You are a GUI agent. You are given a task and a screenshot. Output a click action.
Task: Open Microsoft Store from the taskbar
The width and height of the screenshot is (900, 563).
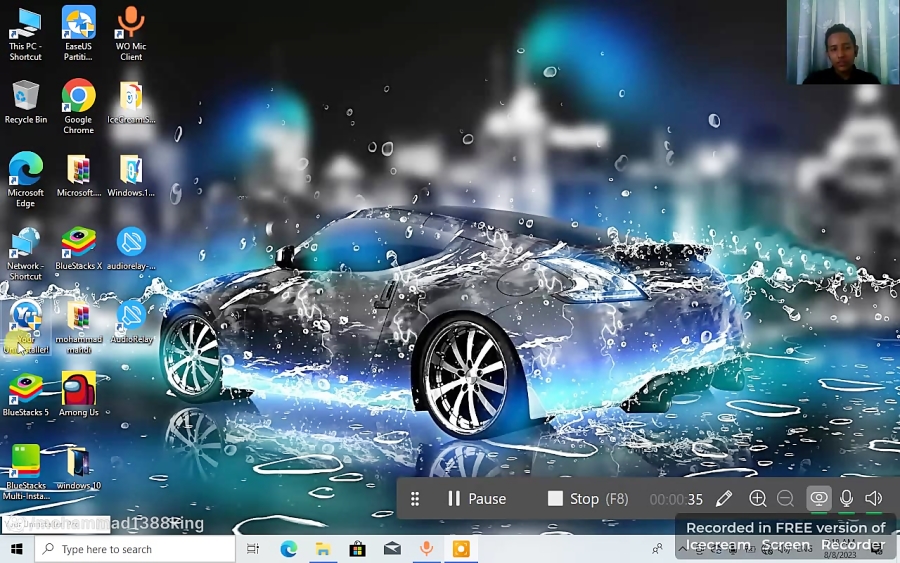pos(358,549)
